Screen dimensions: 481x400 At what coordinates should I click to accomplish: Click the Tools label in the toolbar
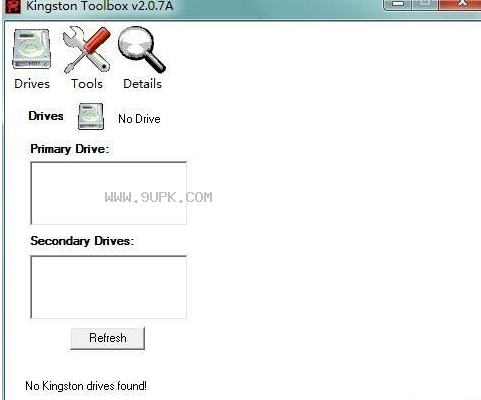tap(87, 84)
